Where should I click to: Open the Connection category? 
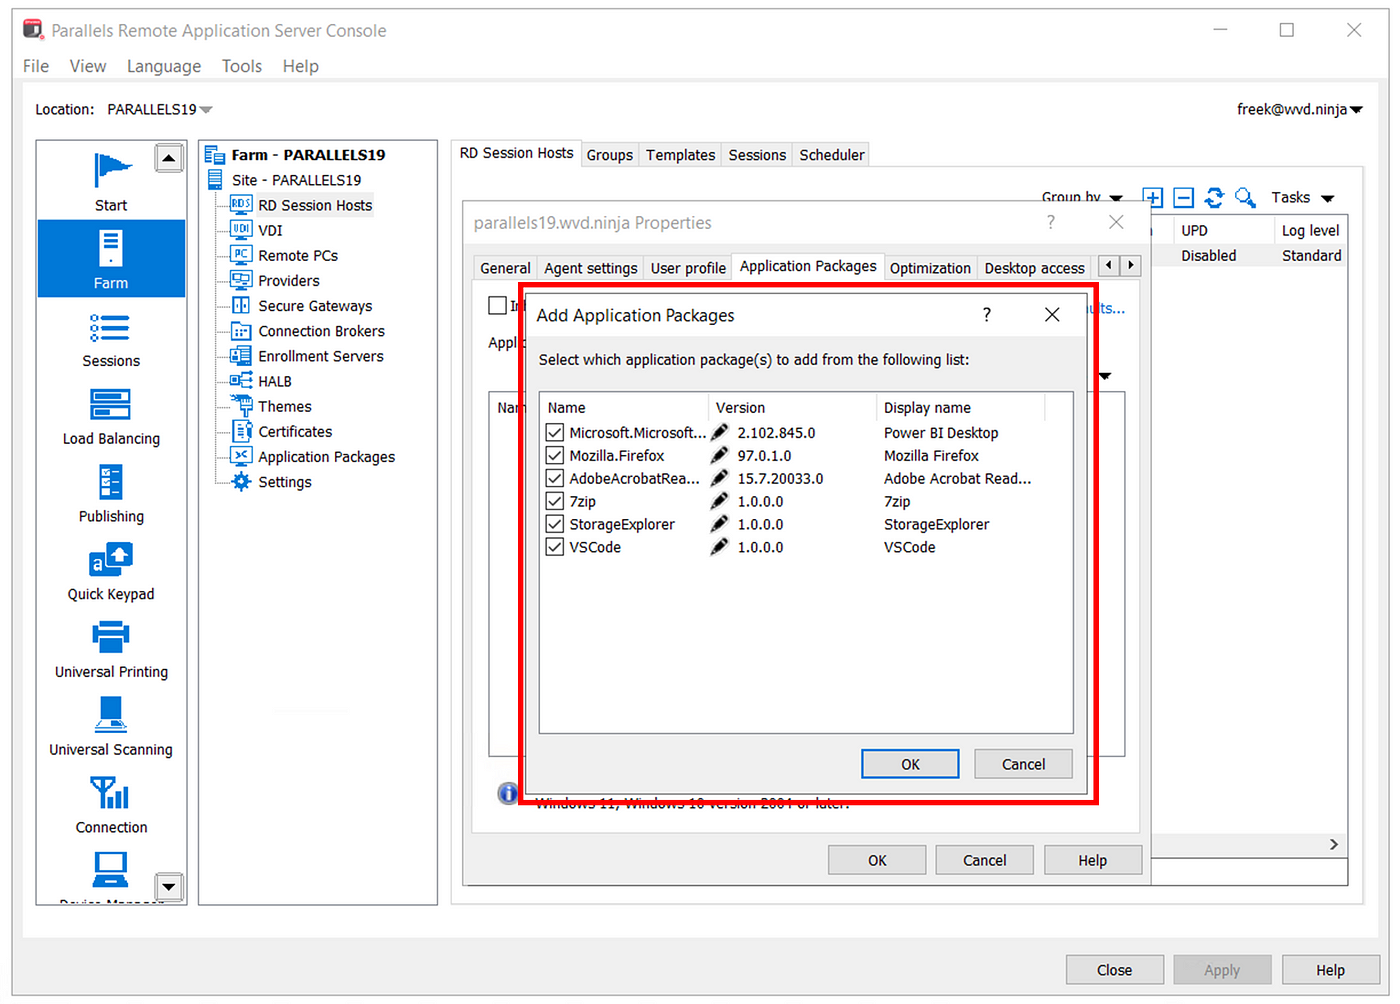tap(111, 806)
